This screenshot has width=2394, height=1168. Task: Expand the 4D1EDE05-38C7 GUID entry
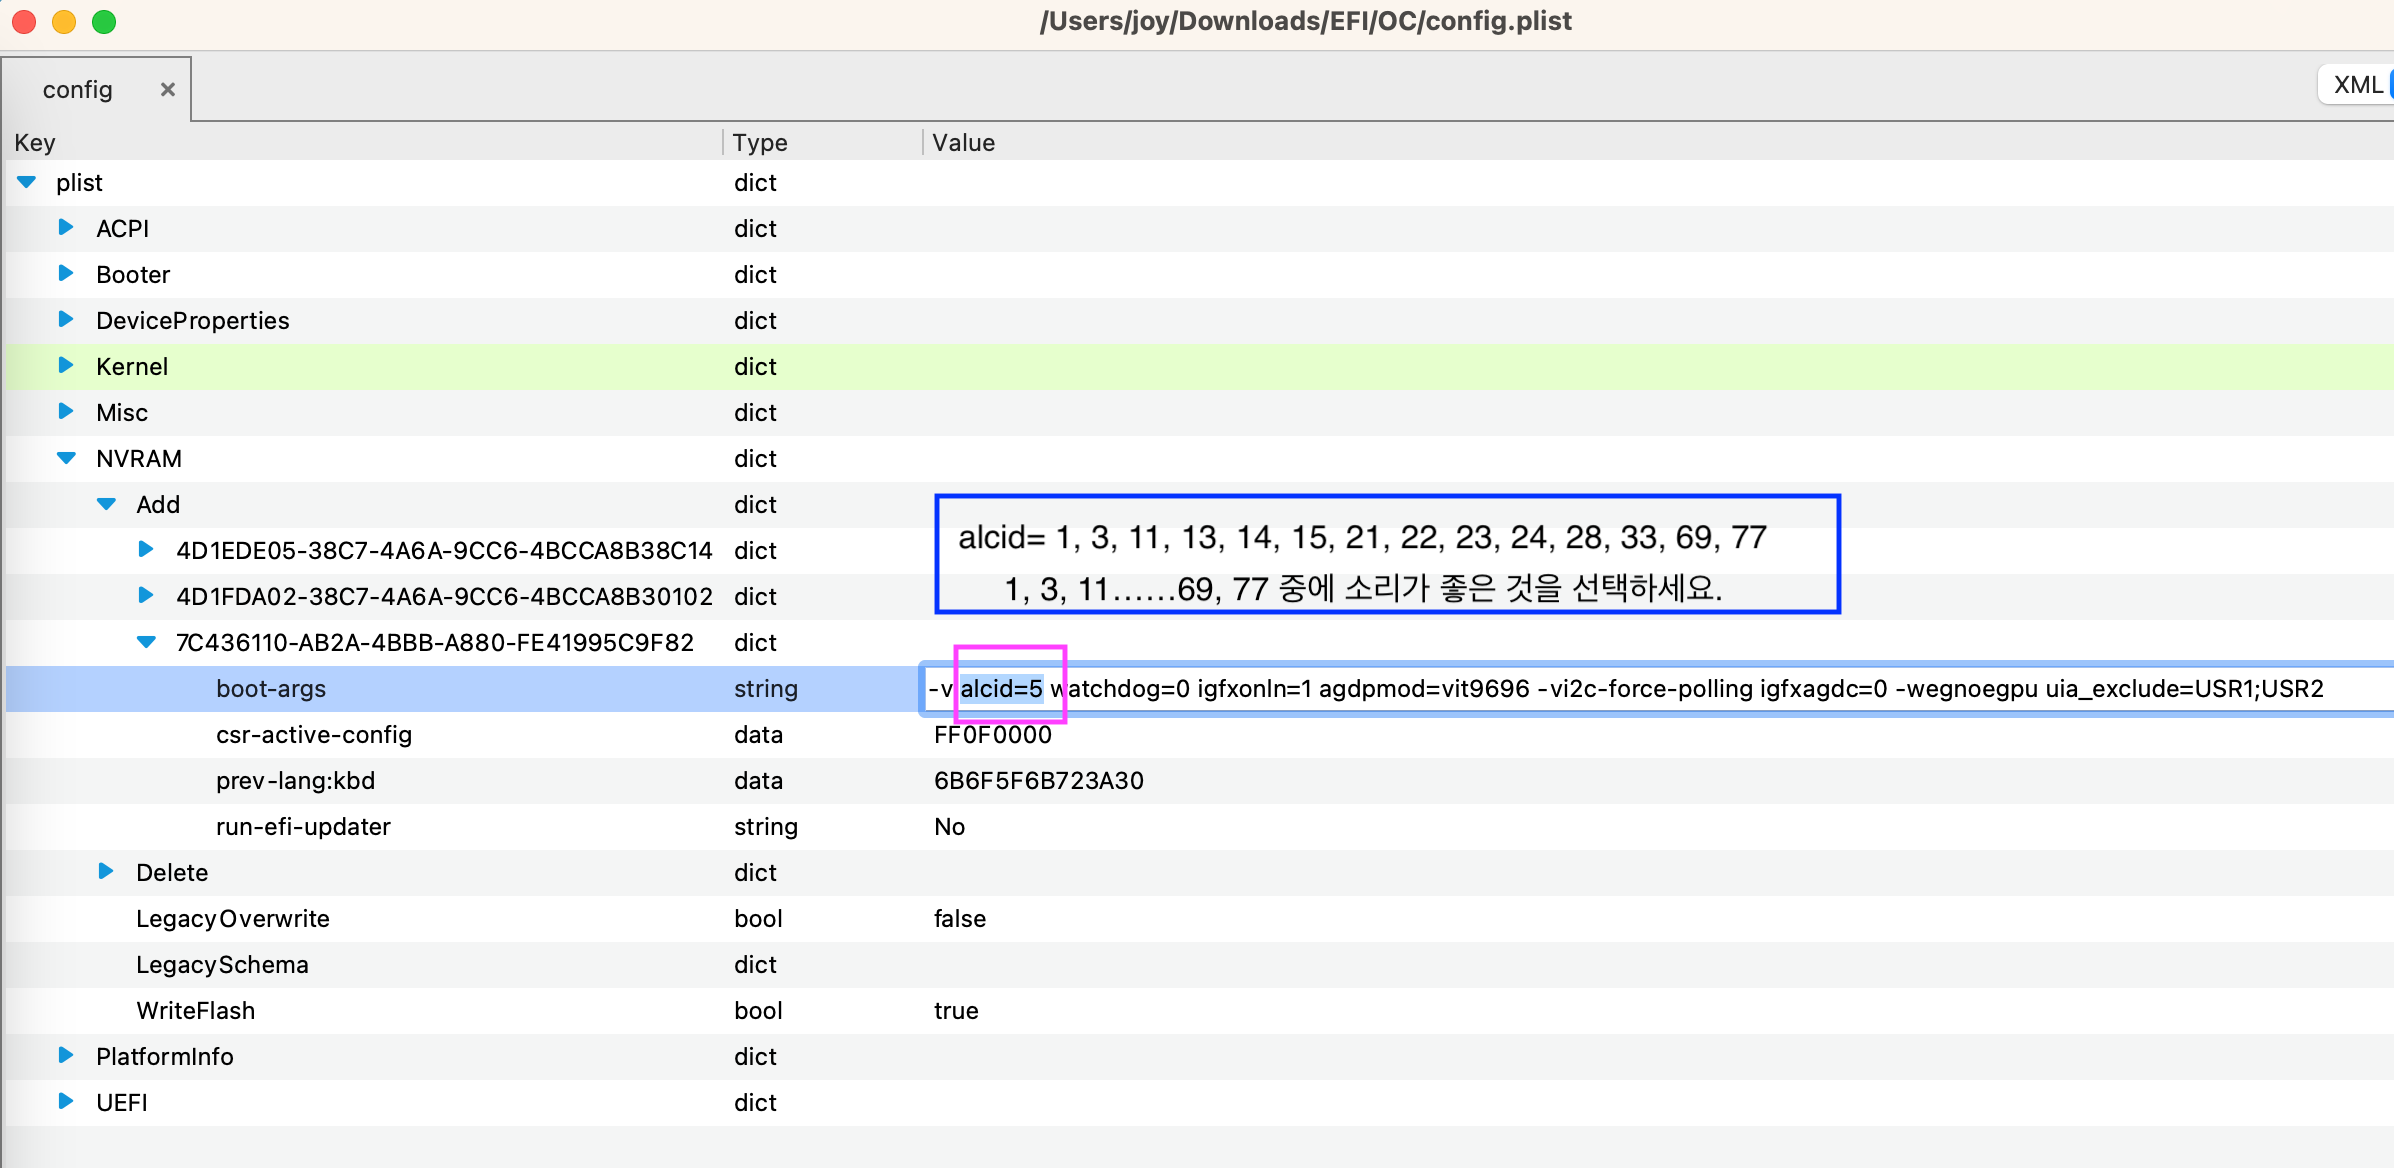tap(146, 550)
